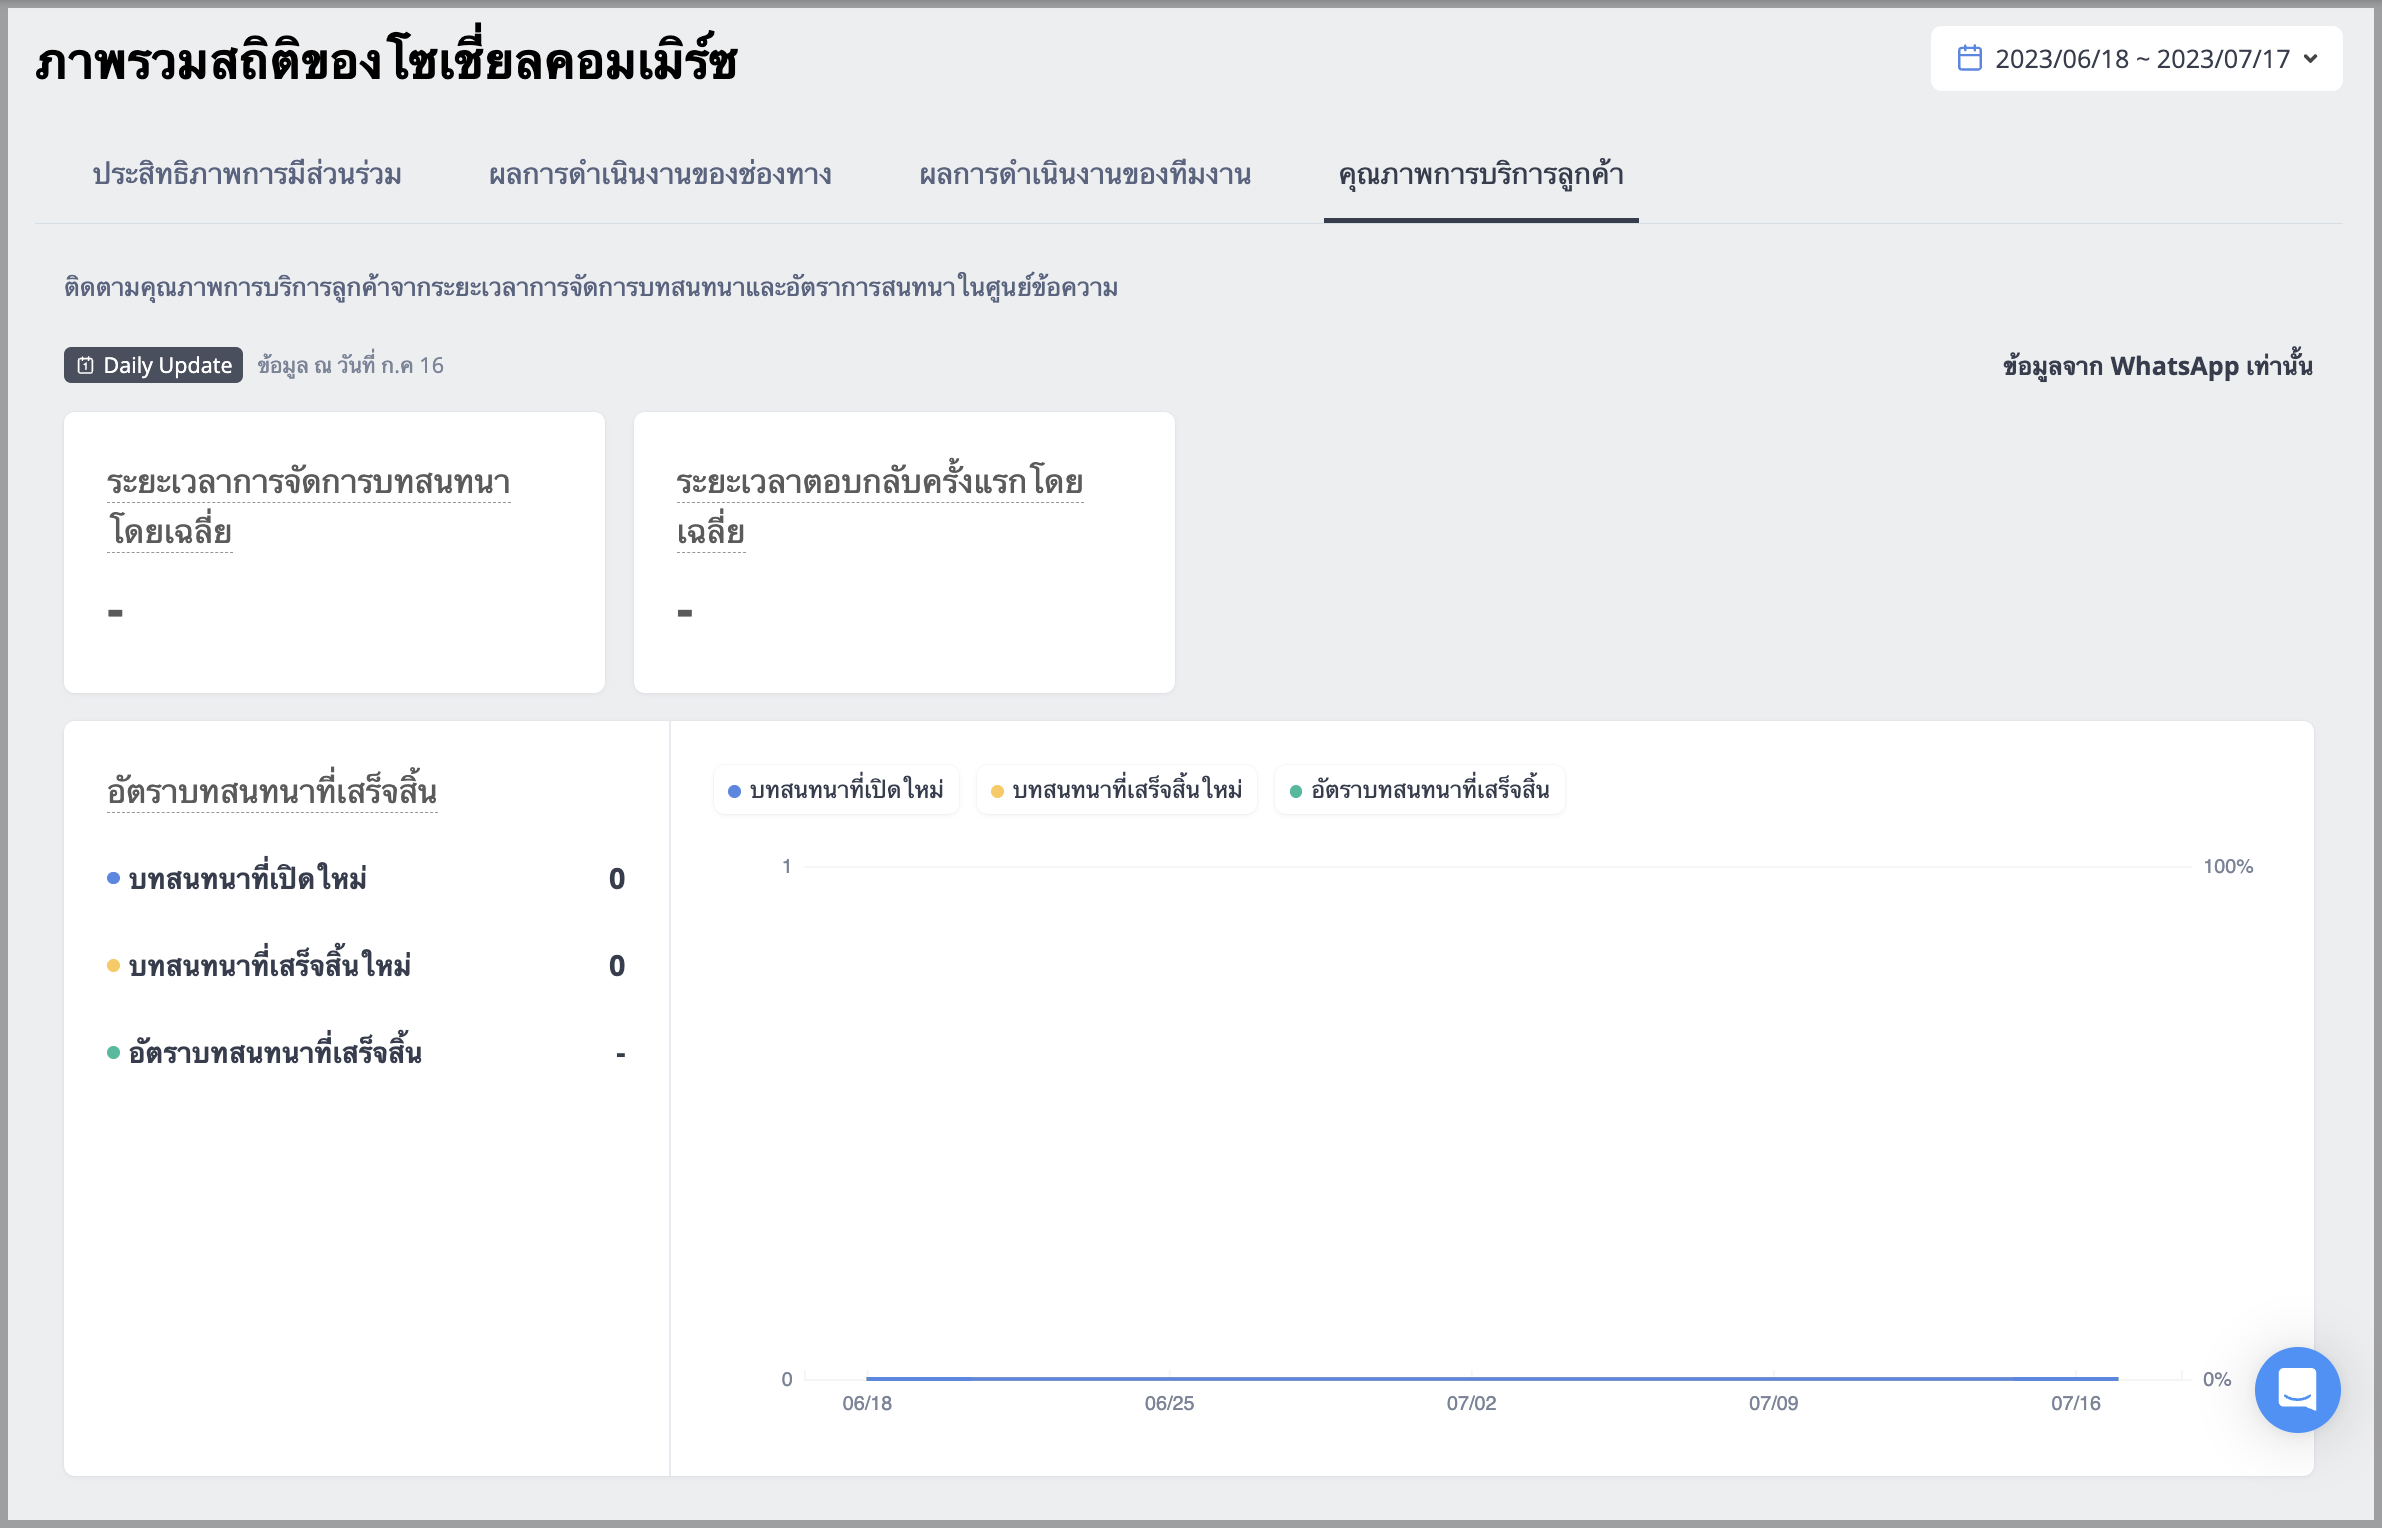
Task: Click the blue chart line
Action: 1492,1378
